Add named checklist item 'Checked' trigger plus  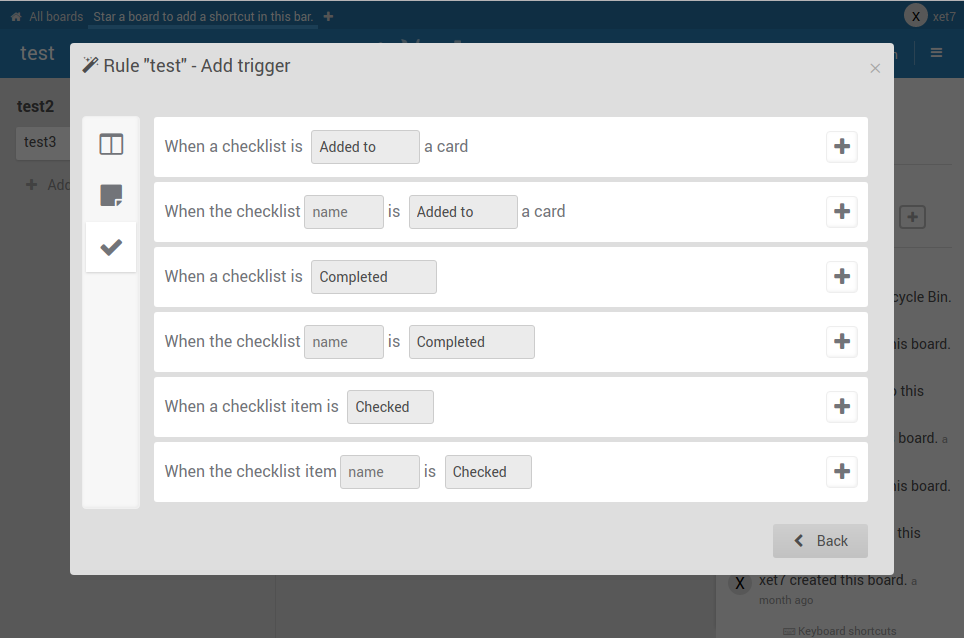coord(842,471)
